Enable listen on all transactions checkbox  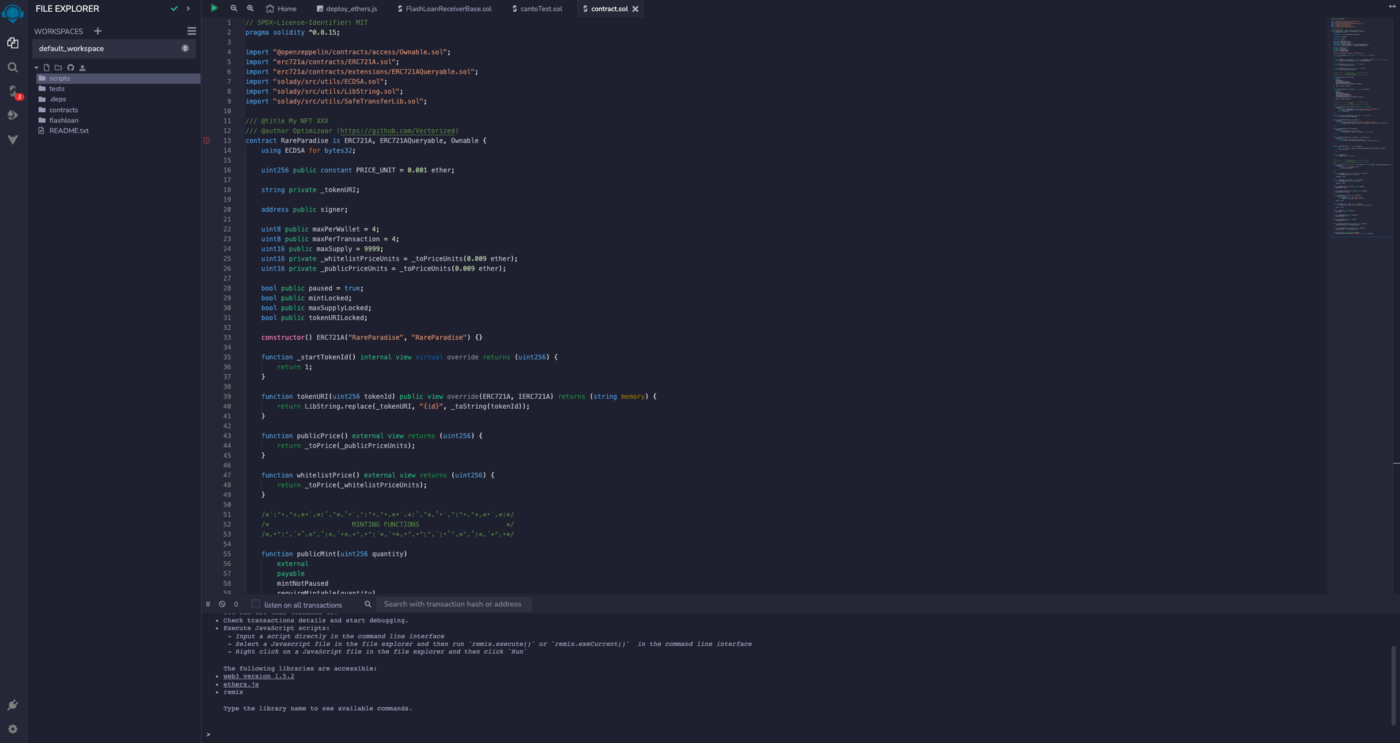click(x=256, y=604)
